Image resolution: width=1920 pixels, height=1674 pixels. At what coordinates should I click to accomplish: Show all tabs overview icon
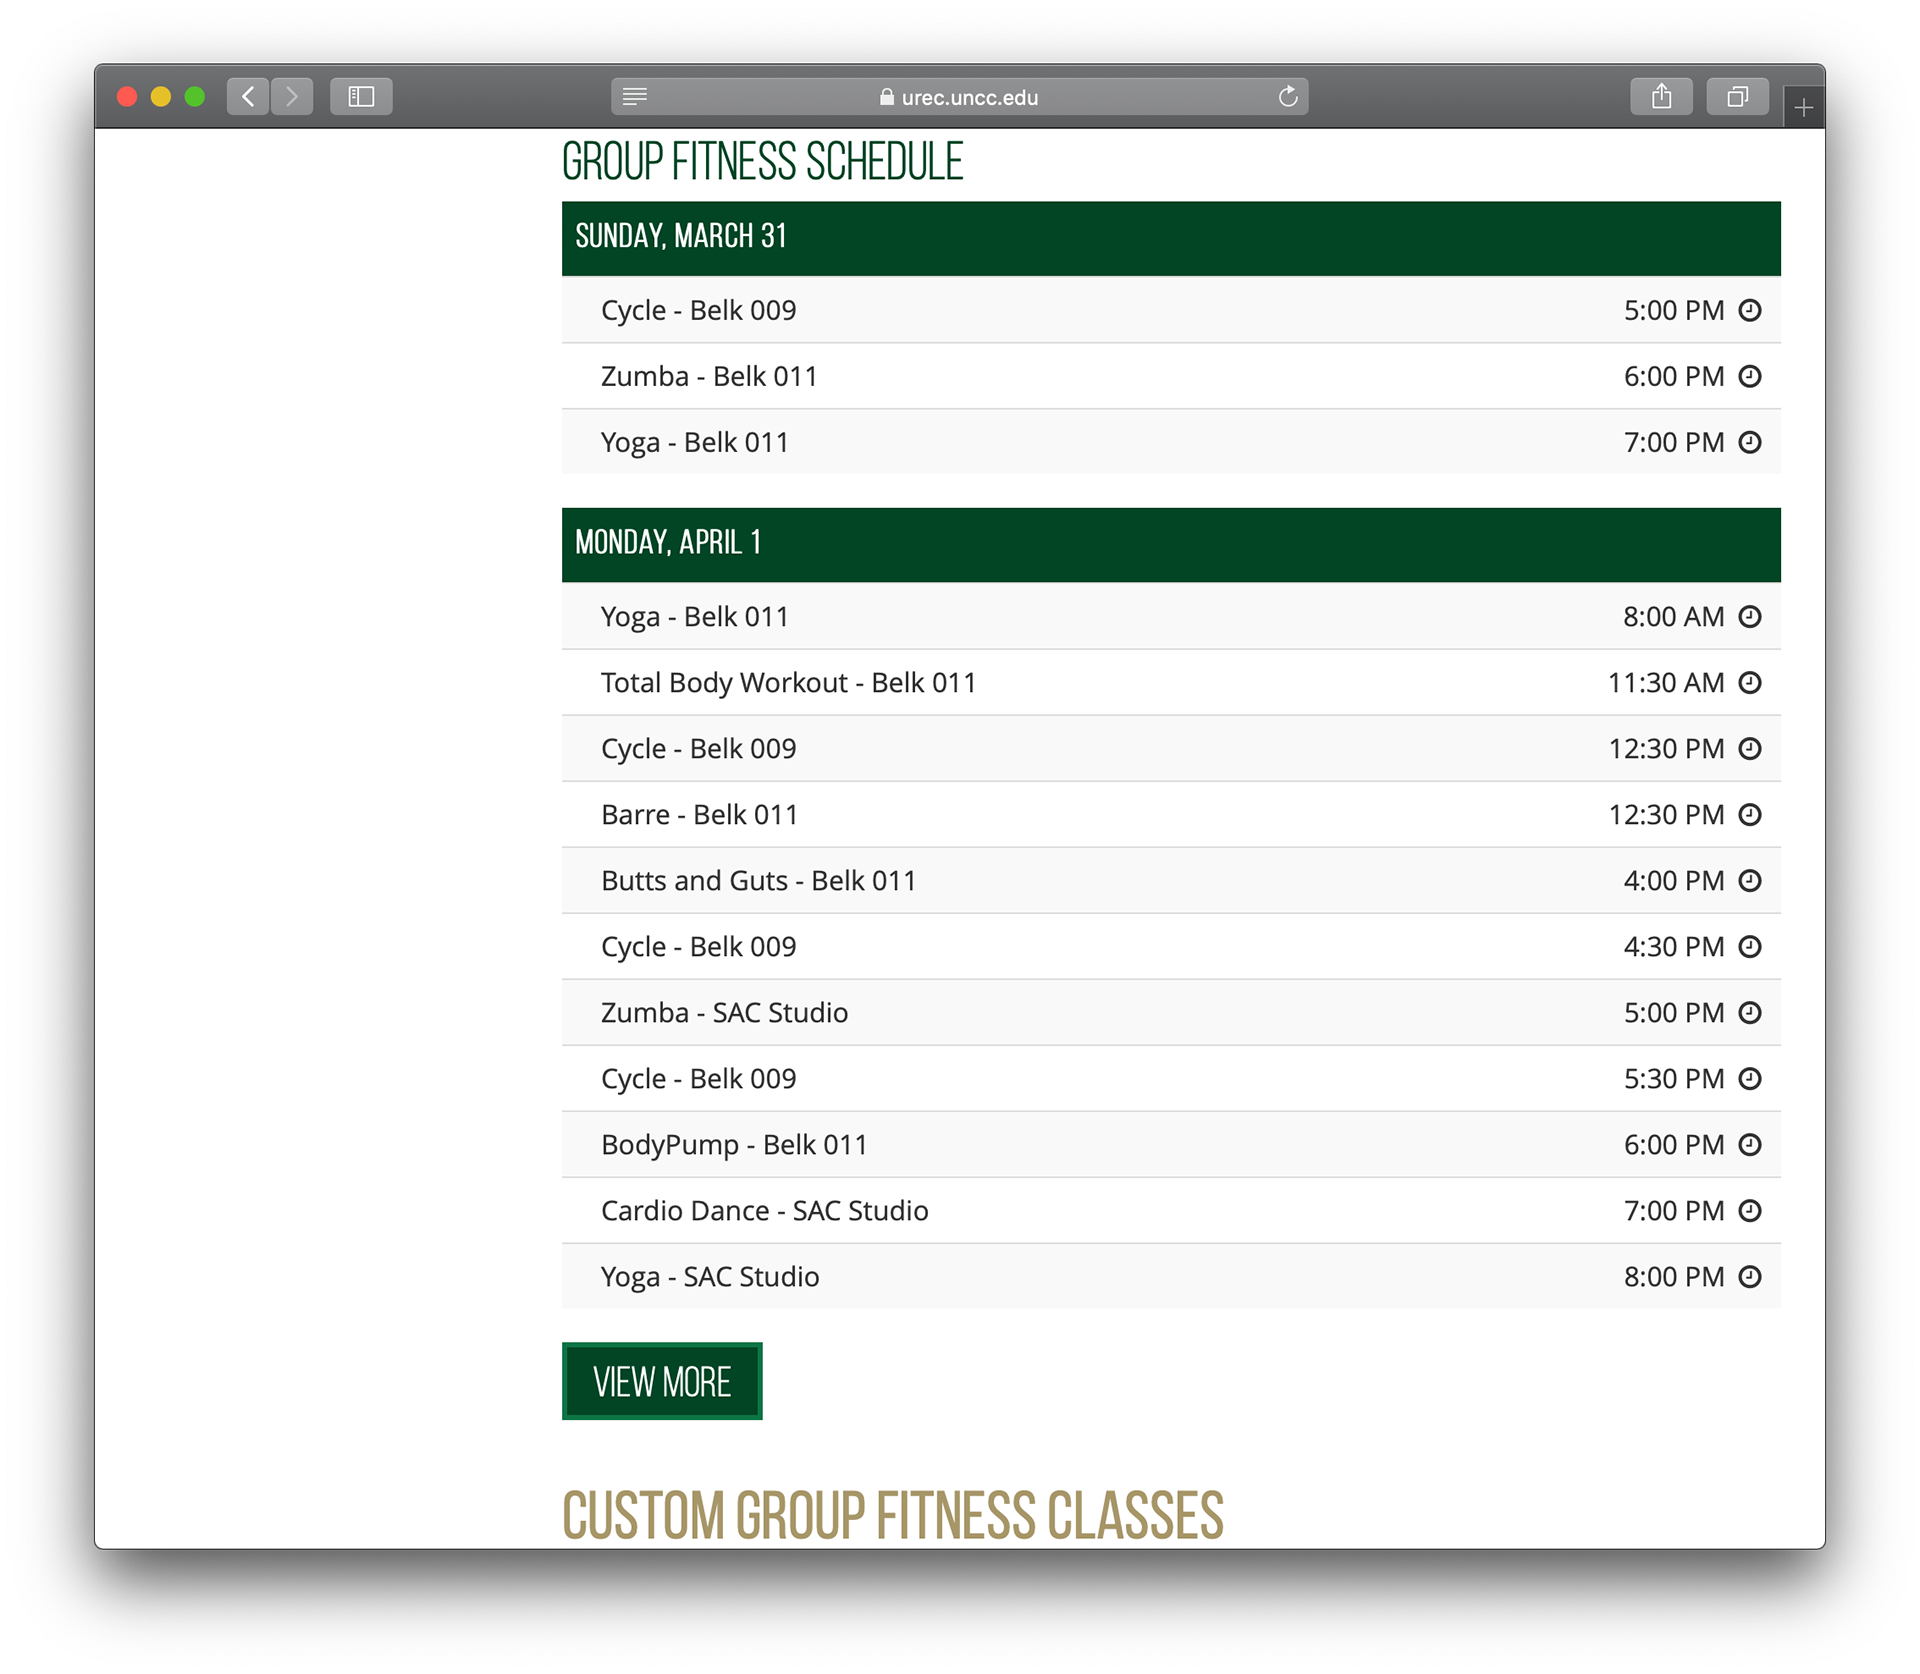[x=1737, y=97]
